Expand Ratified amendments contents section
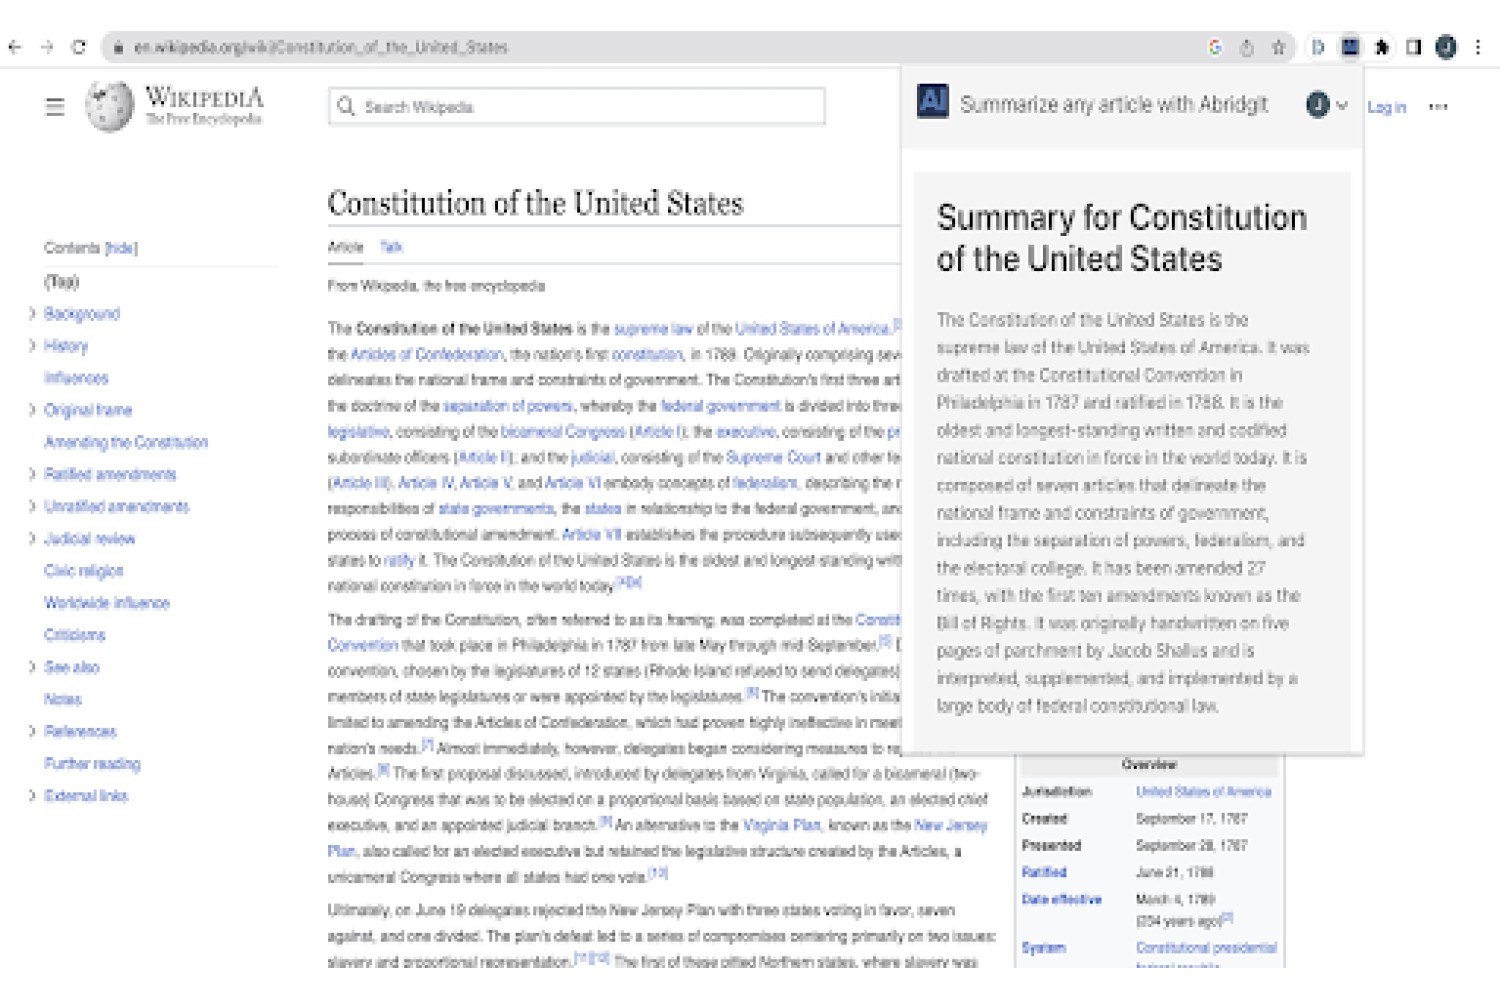This screenshot has width=1500, height=1000. coord(32,474)
